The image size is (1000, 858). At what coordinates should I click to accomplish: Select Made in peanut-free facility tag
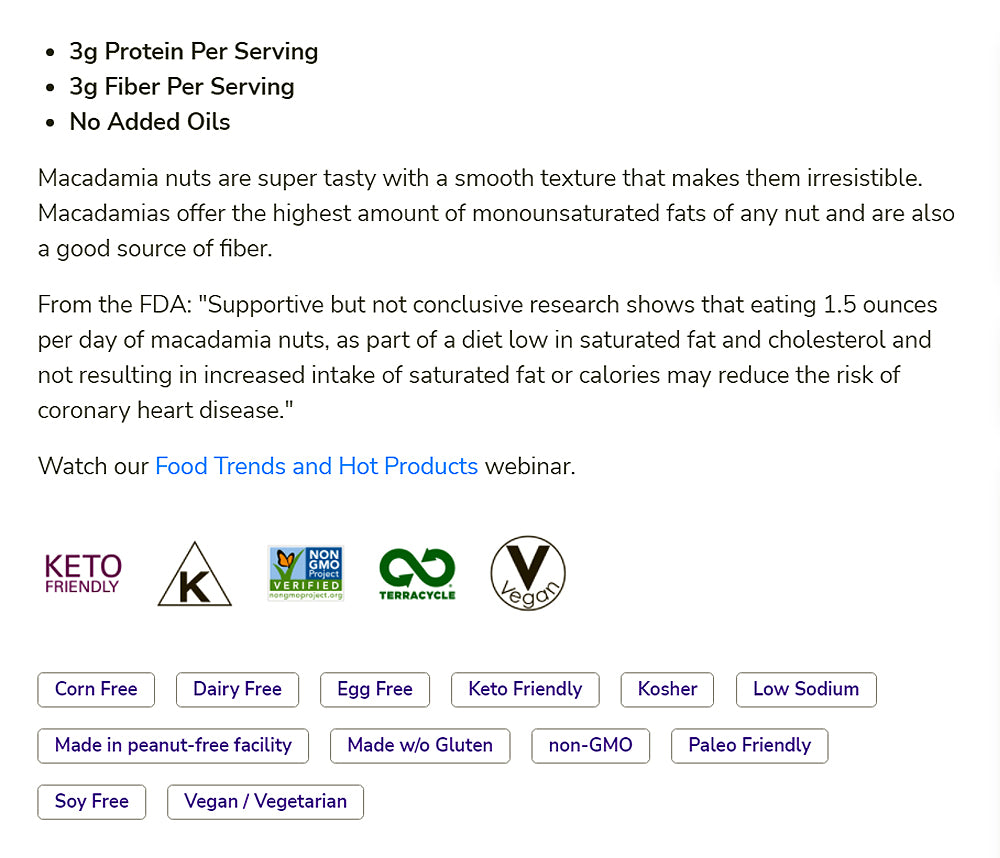[x=173, y=746]
